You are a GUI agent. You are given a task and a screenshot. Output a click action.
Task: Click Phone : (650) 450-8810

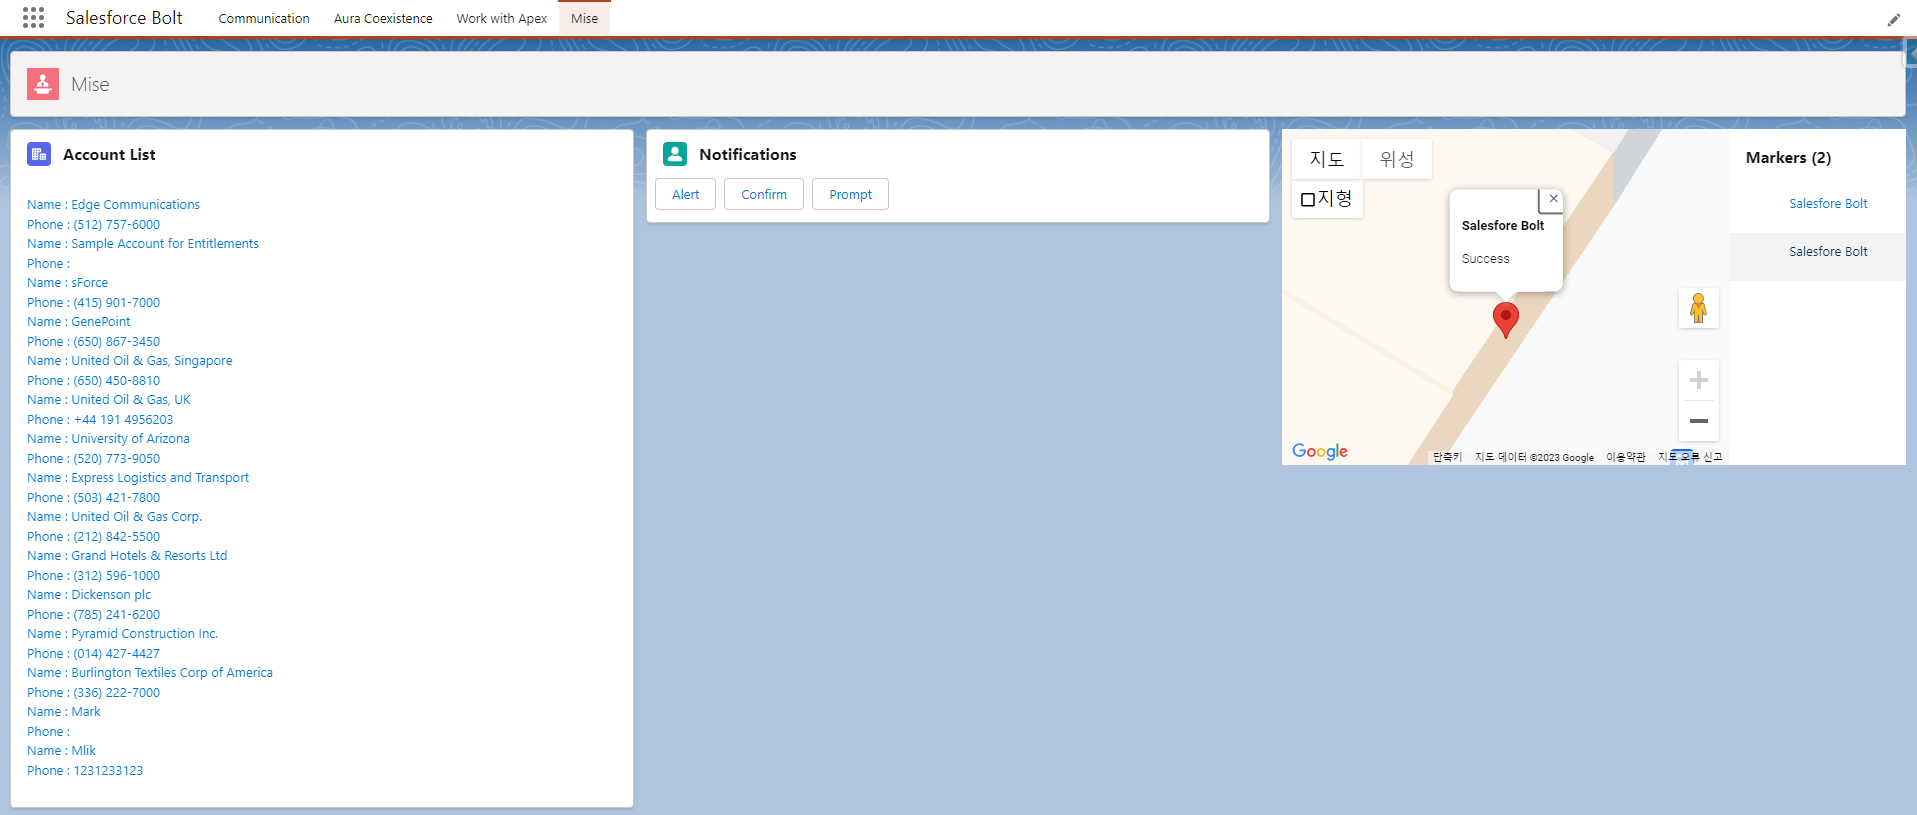pyautogui.click(x=93, y=381)
